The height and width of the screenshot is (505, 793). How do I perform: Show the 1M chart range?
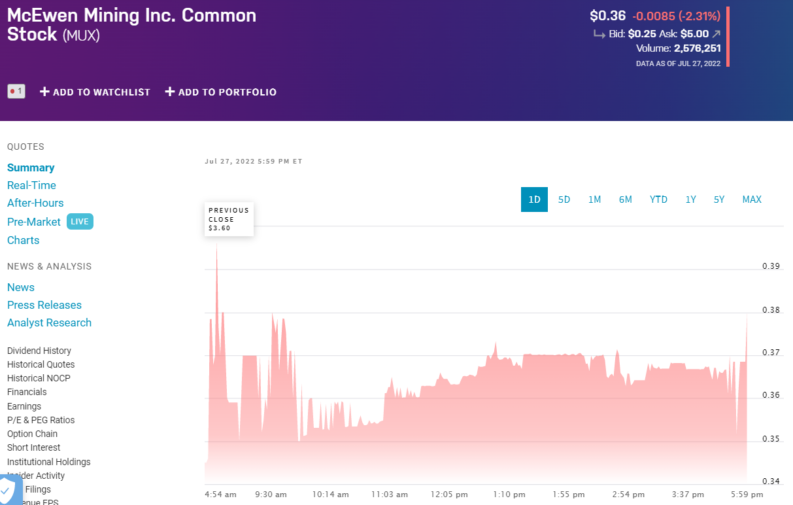pos(594,199)
